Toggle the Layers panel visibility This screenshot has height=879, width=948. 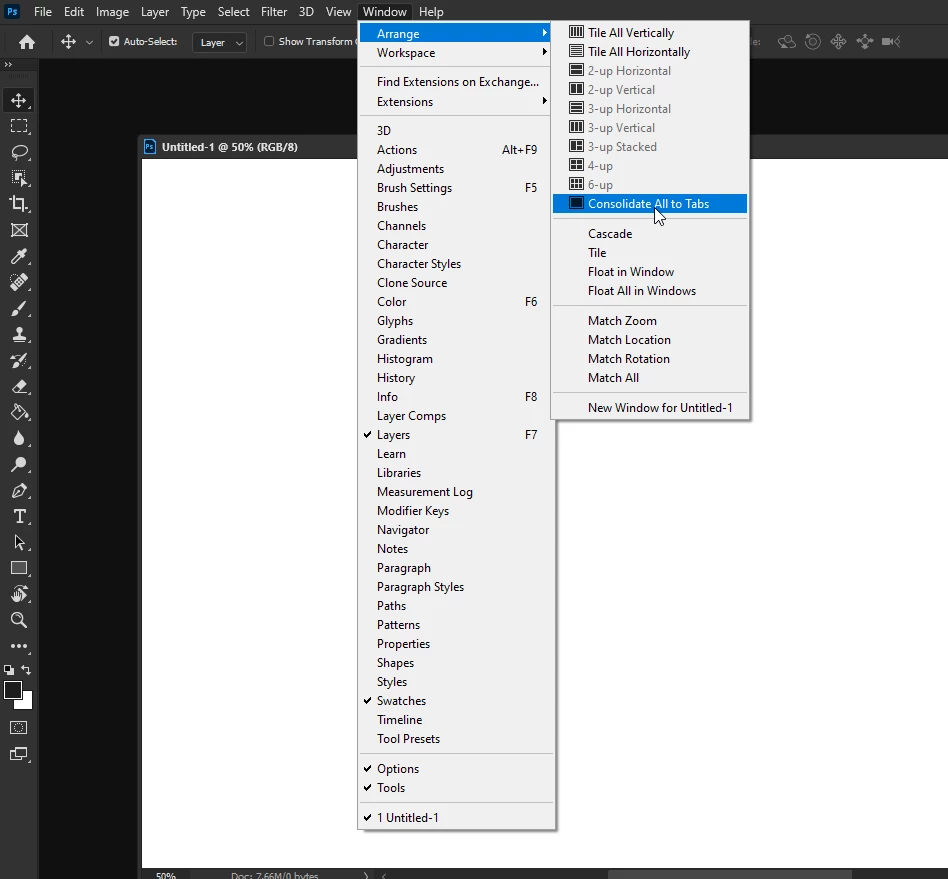tap(456, 435)
